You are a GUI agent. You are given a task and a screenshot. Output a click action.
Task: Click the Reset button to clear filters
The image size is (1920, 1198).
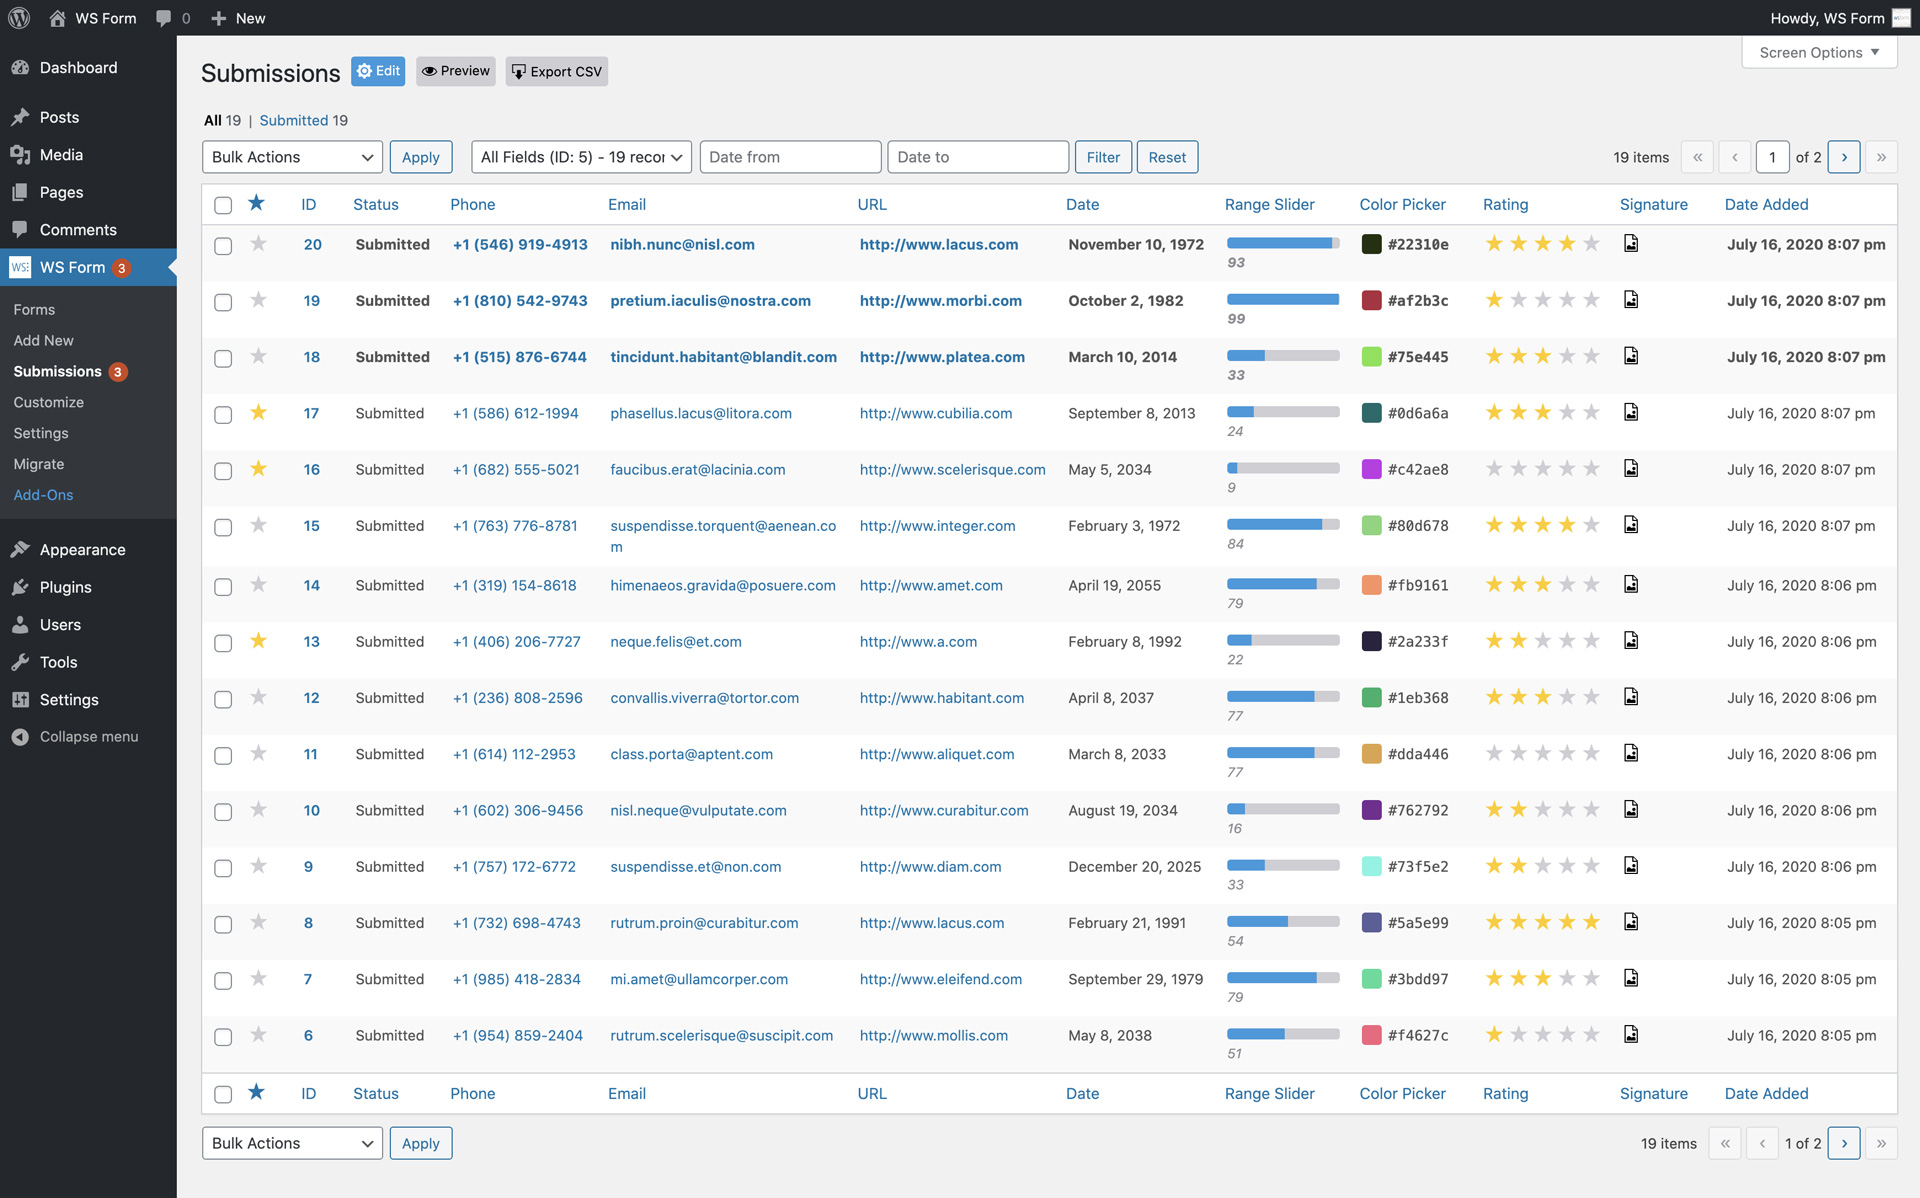click(x=1165, y=157)
